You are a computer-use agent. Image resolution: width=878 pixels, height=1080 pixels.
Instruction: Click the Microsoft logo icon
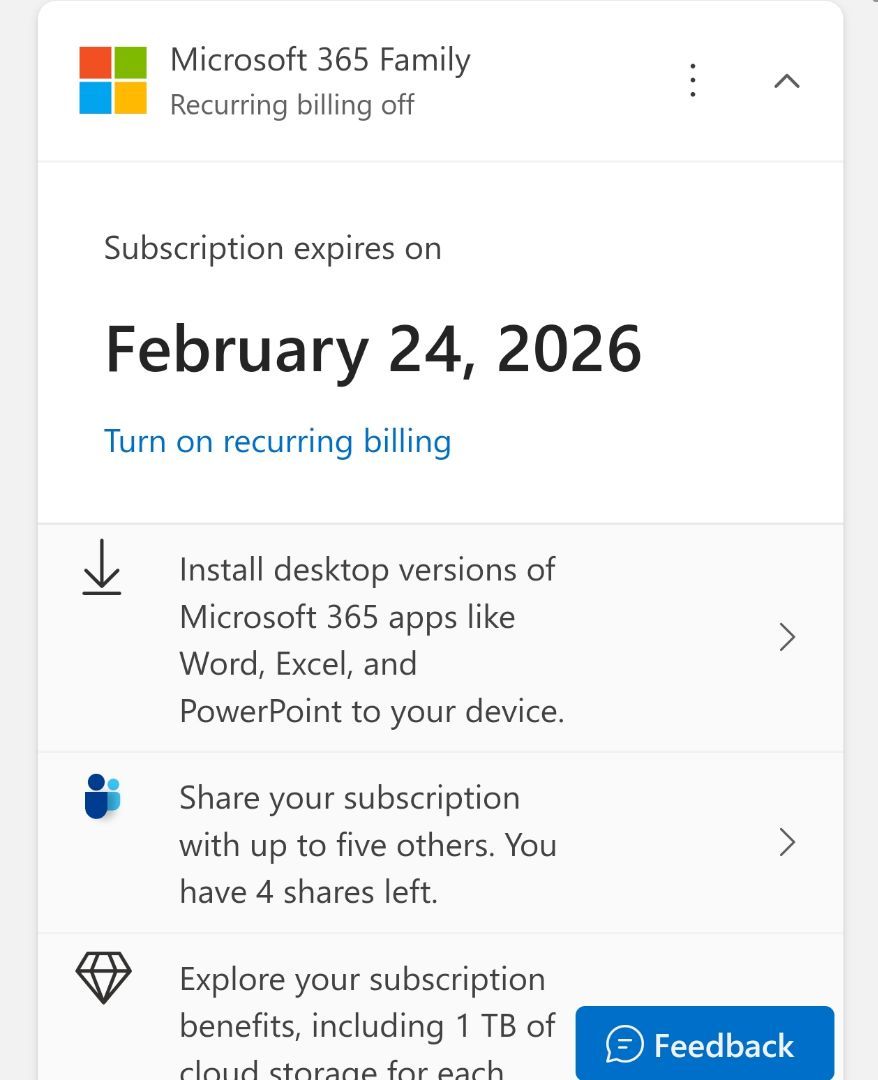tap(113, 80)
